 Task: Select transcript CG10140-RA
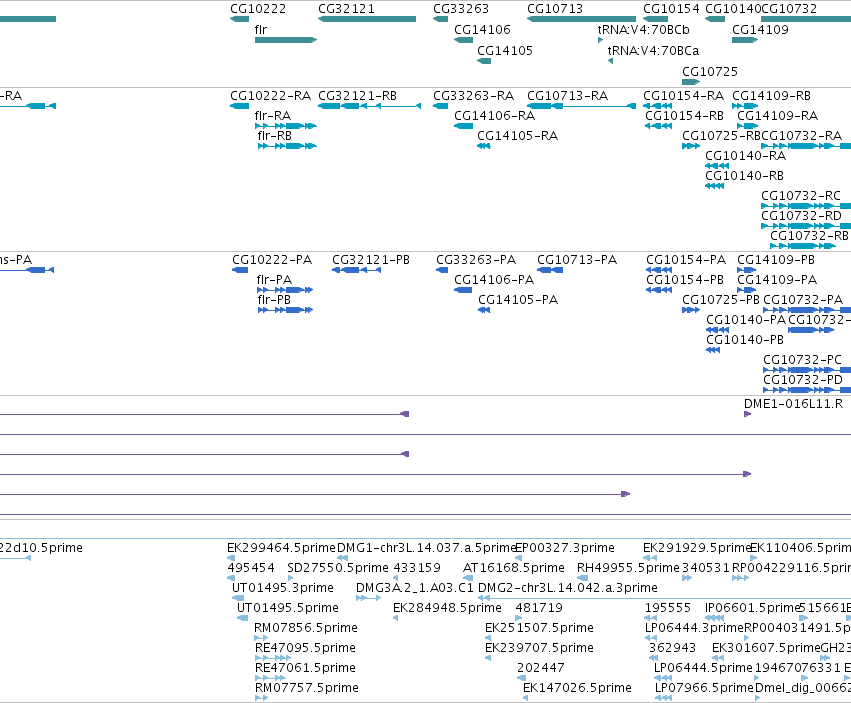click(x=717, y=166)
